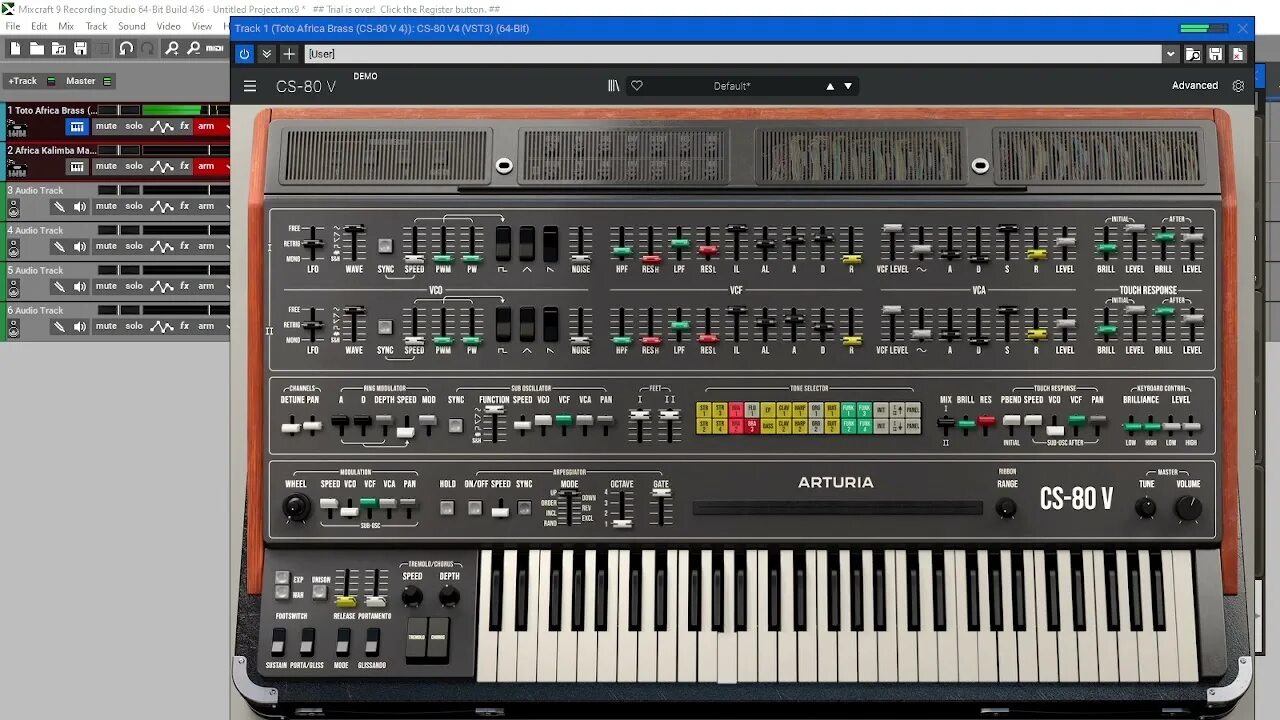This screenshot has width=1280, height=720.
Task: Open the MIDI toolbar button
Action: pos(216,48)
